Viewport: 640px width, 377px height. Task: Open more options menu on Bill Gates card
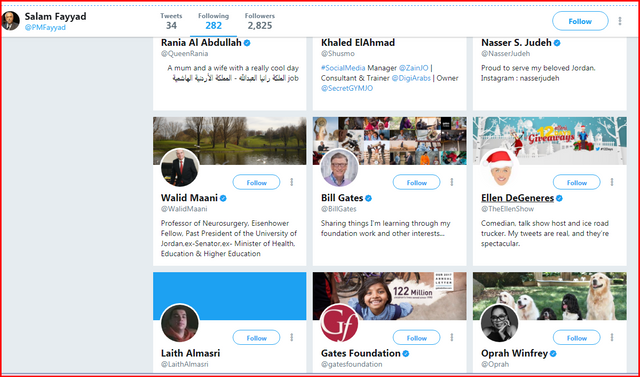451,182
